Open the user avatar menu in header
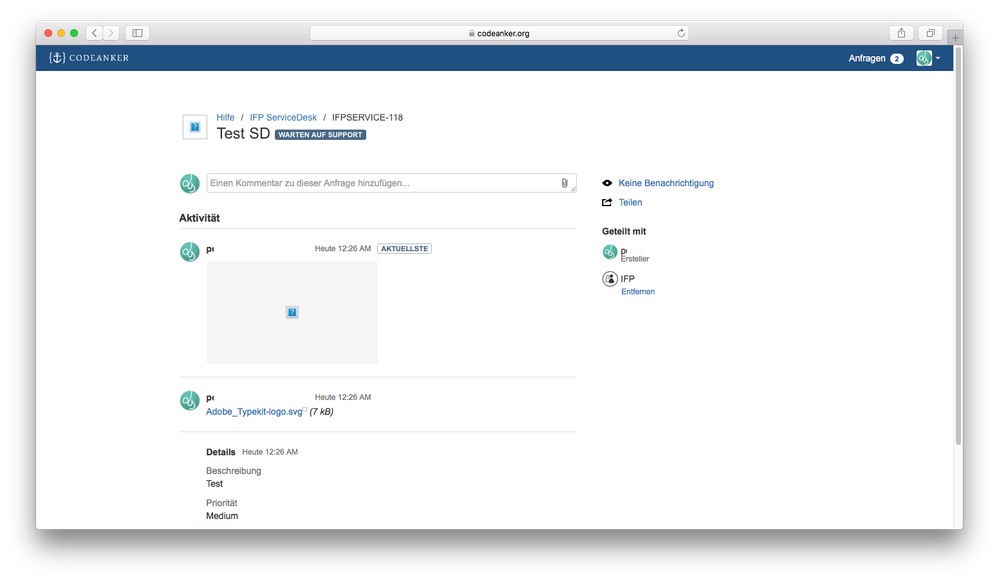This screenshot has width=999, height=581. pos(928,58)
